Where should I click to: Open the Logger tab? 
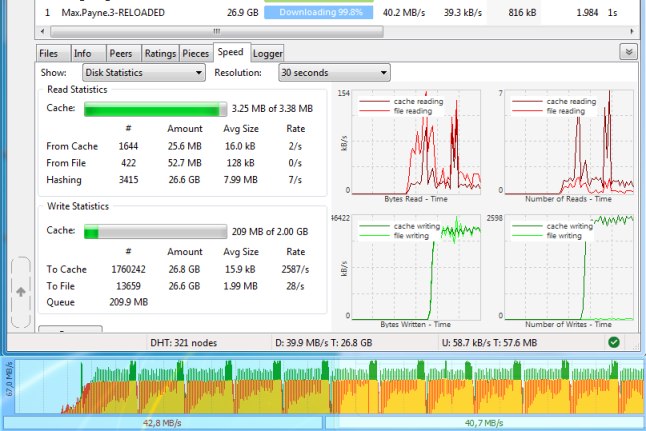tap(267, 54)
